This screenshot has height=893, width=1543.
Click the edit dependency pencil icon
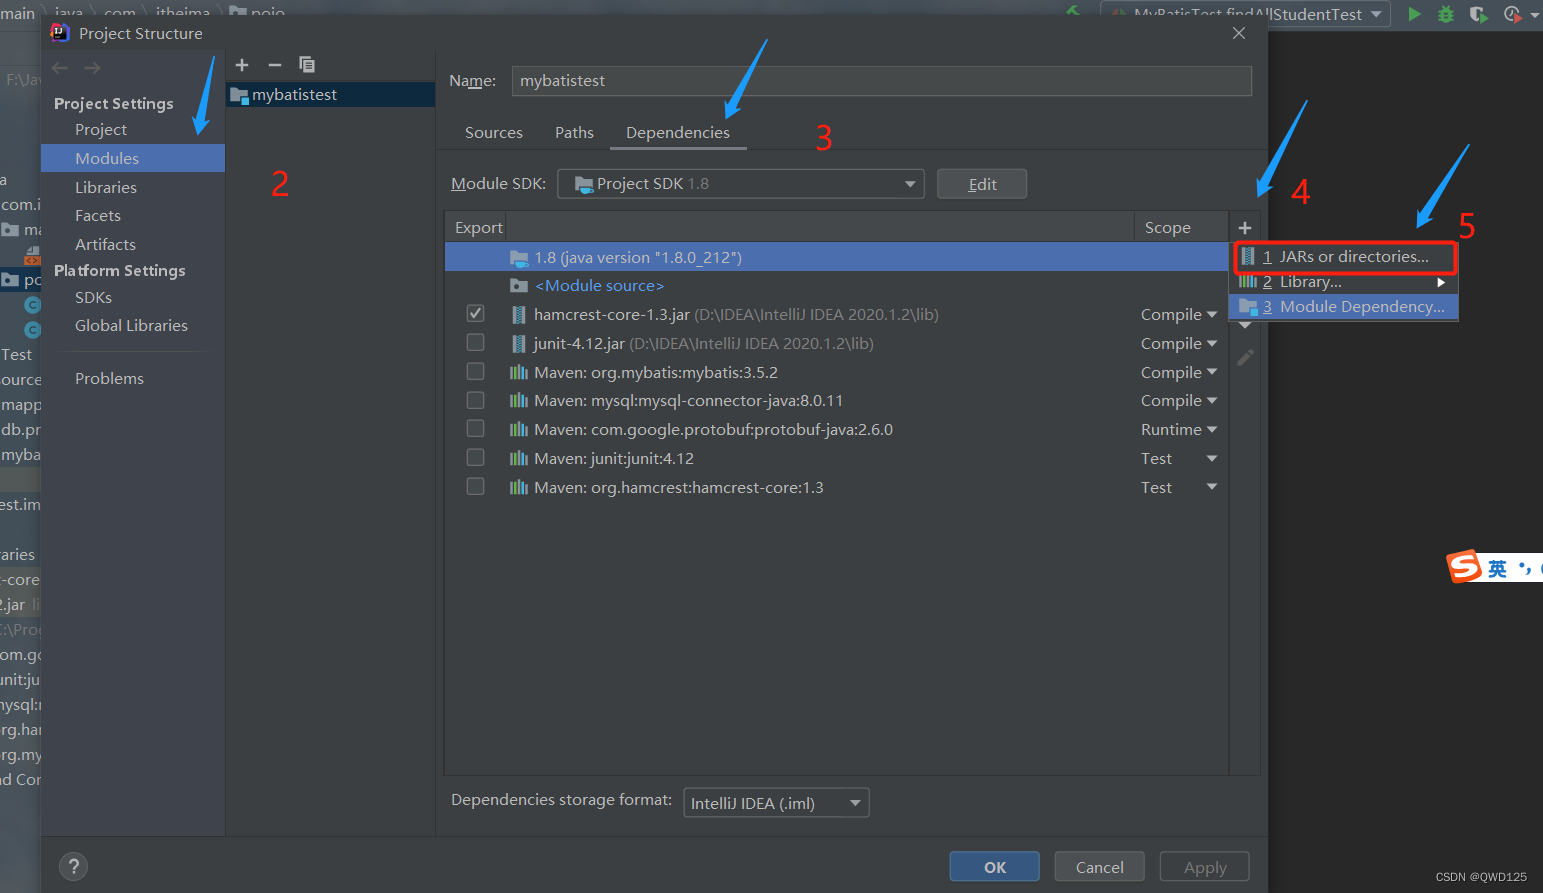click(x=1245, y=357)
